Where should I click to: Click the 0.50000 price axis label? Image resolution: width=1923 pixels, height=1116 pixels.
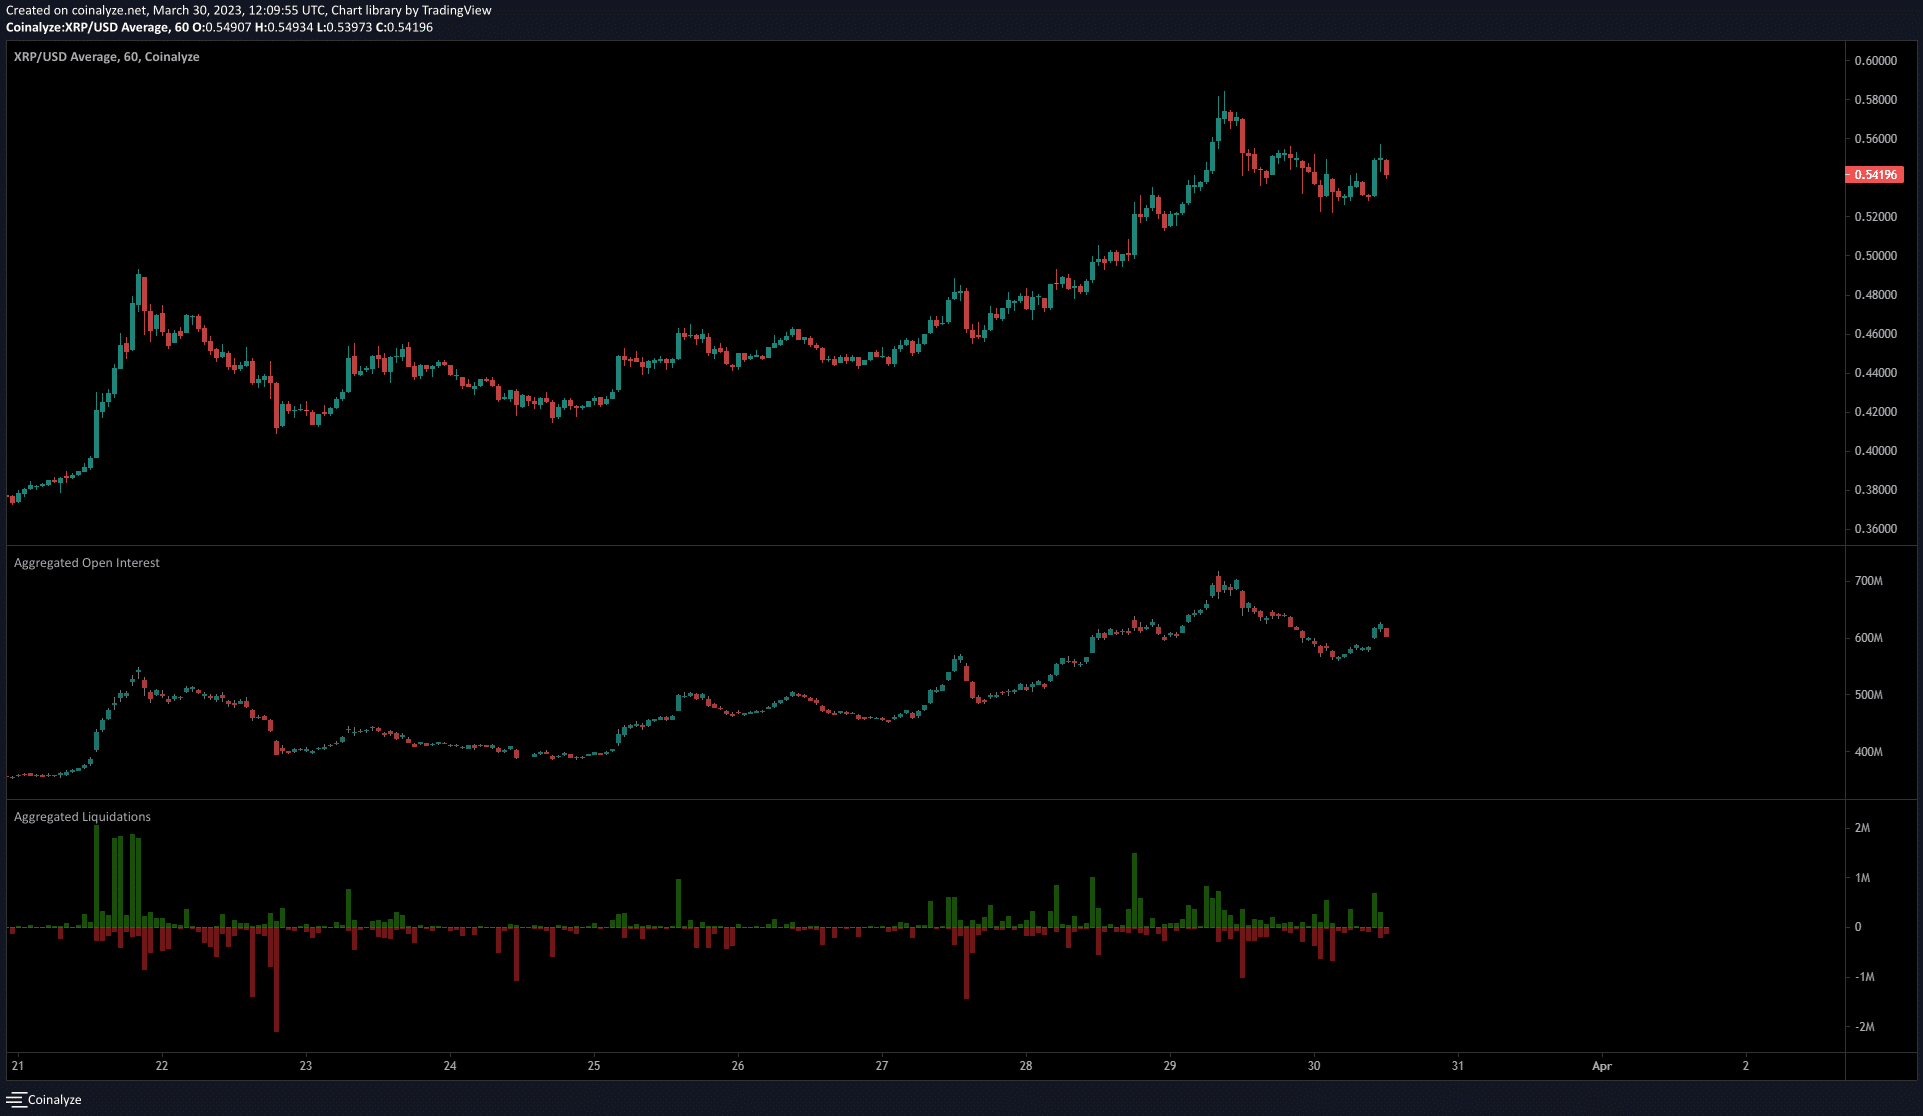pyautogui.click(x=1876, y=256)
